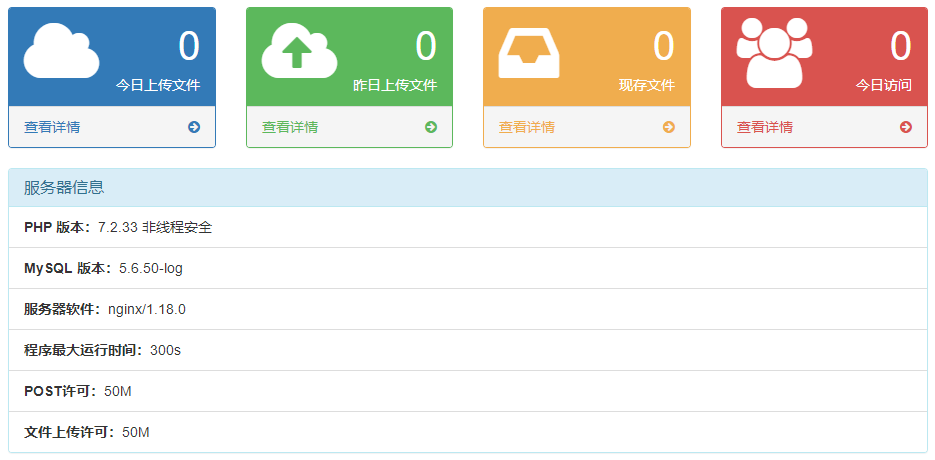Screen dimensions: 935x460
Task: Click the 文件上传许可 row
Action: coord(467,432)
